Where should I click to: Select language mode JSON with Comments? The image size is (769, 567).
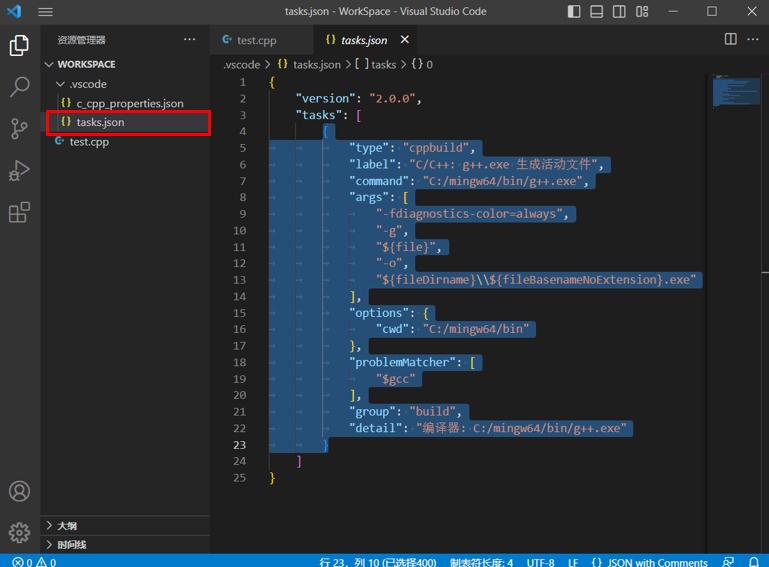pos(650,562)
